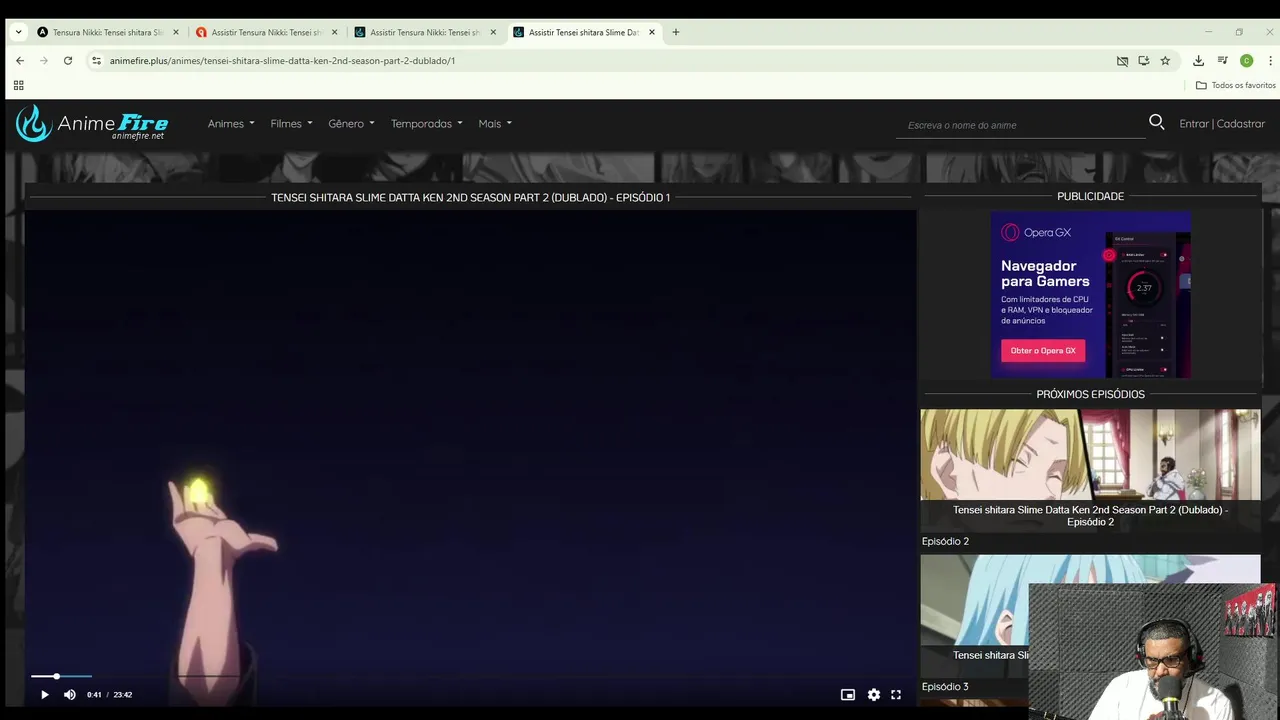1280x720 pixels.
Task: Close the second Assistir Tensura Nikki tab
Action: click(335, 32)
